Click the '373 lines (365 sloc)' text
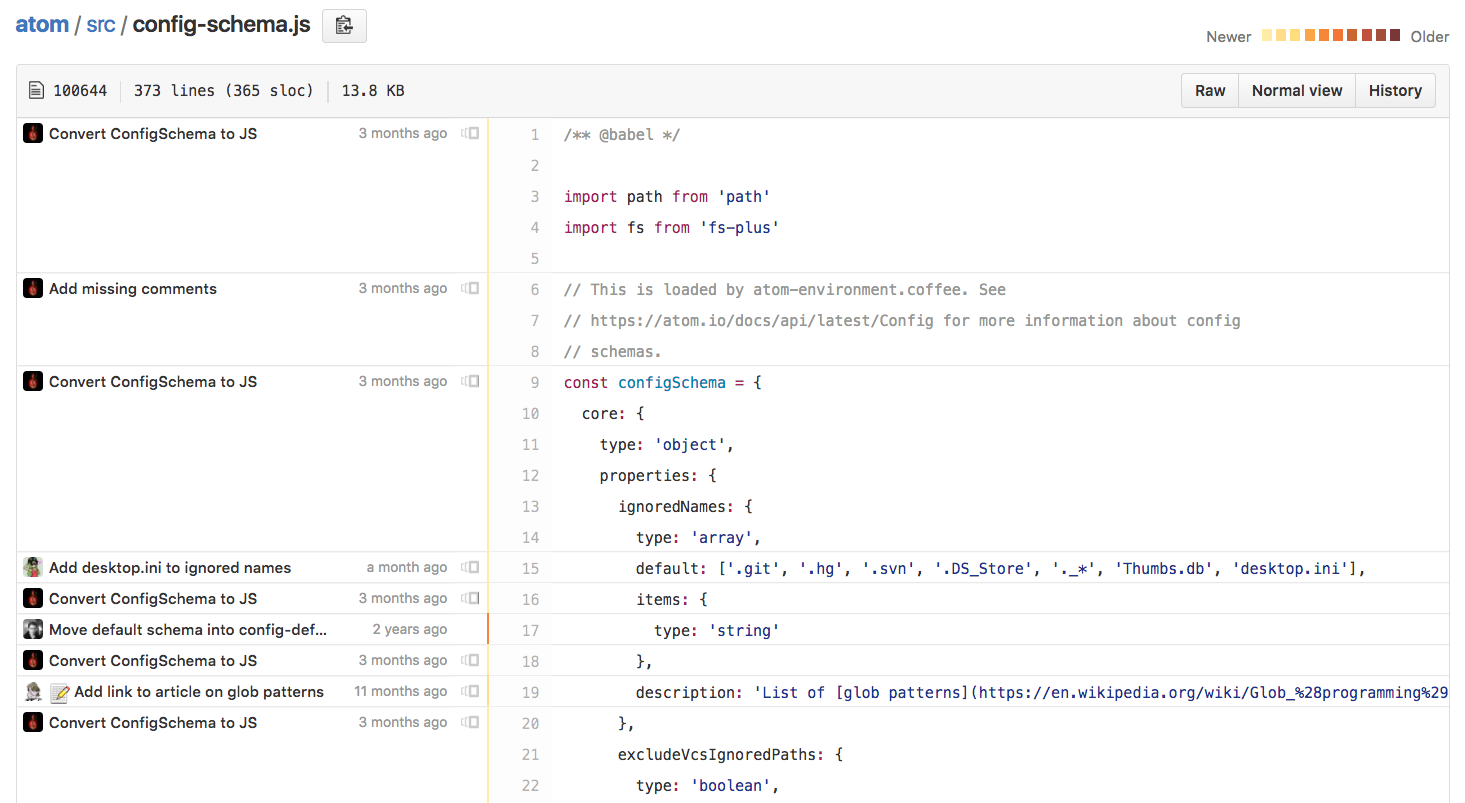This screenshot has width=1465, height=803. [x=224, y=90]
